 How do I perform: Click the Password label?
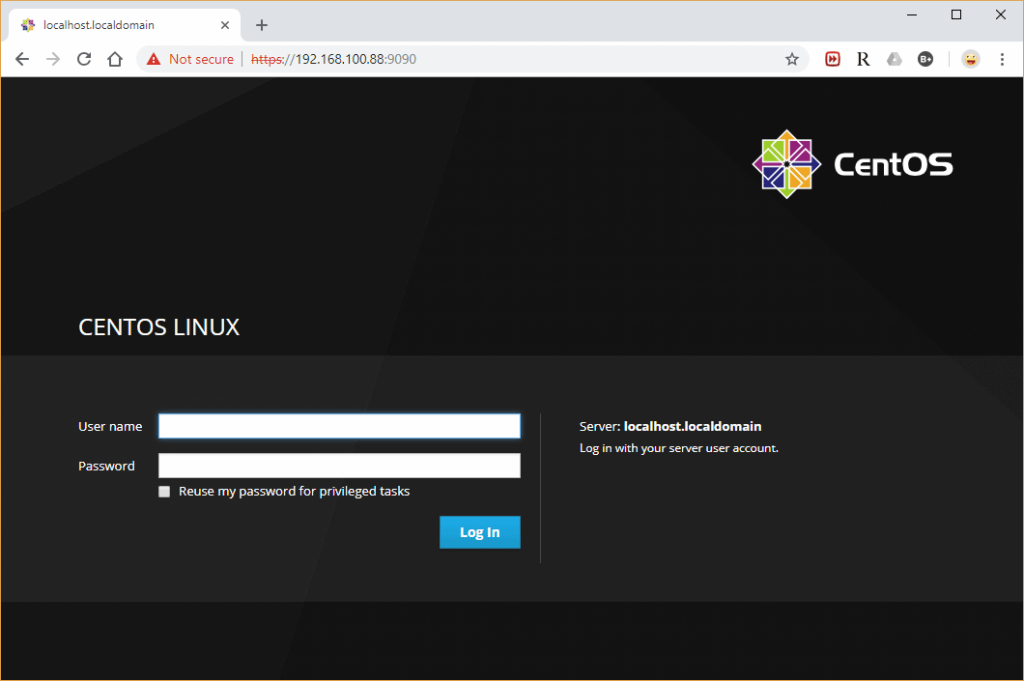coord(106,466)
